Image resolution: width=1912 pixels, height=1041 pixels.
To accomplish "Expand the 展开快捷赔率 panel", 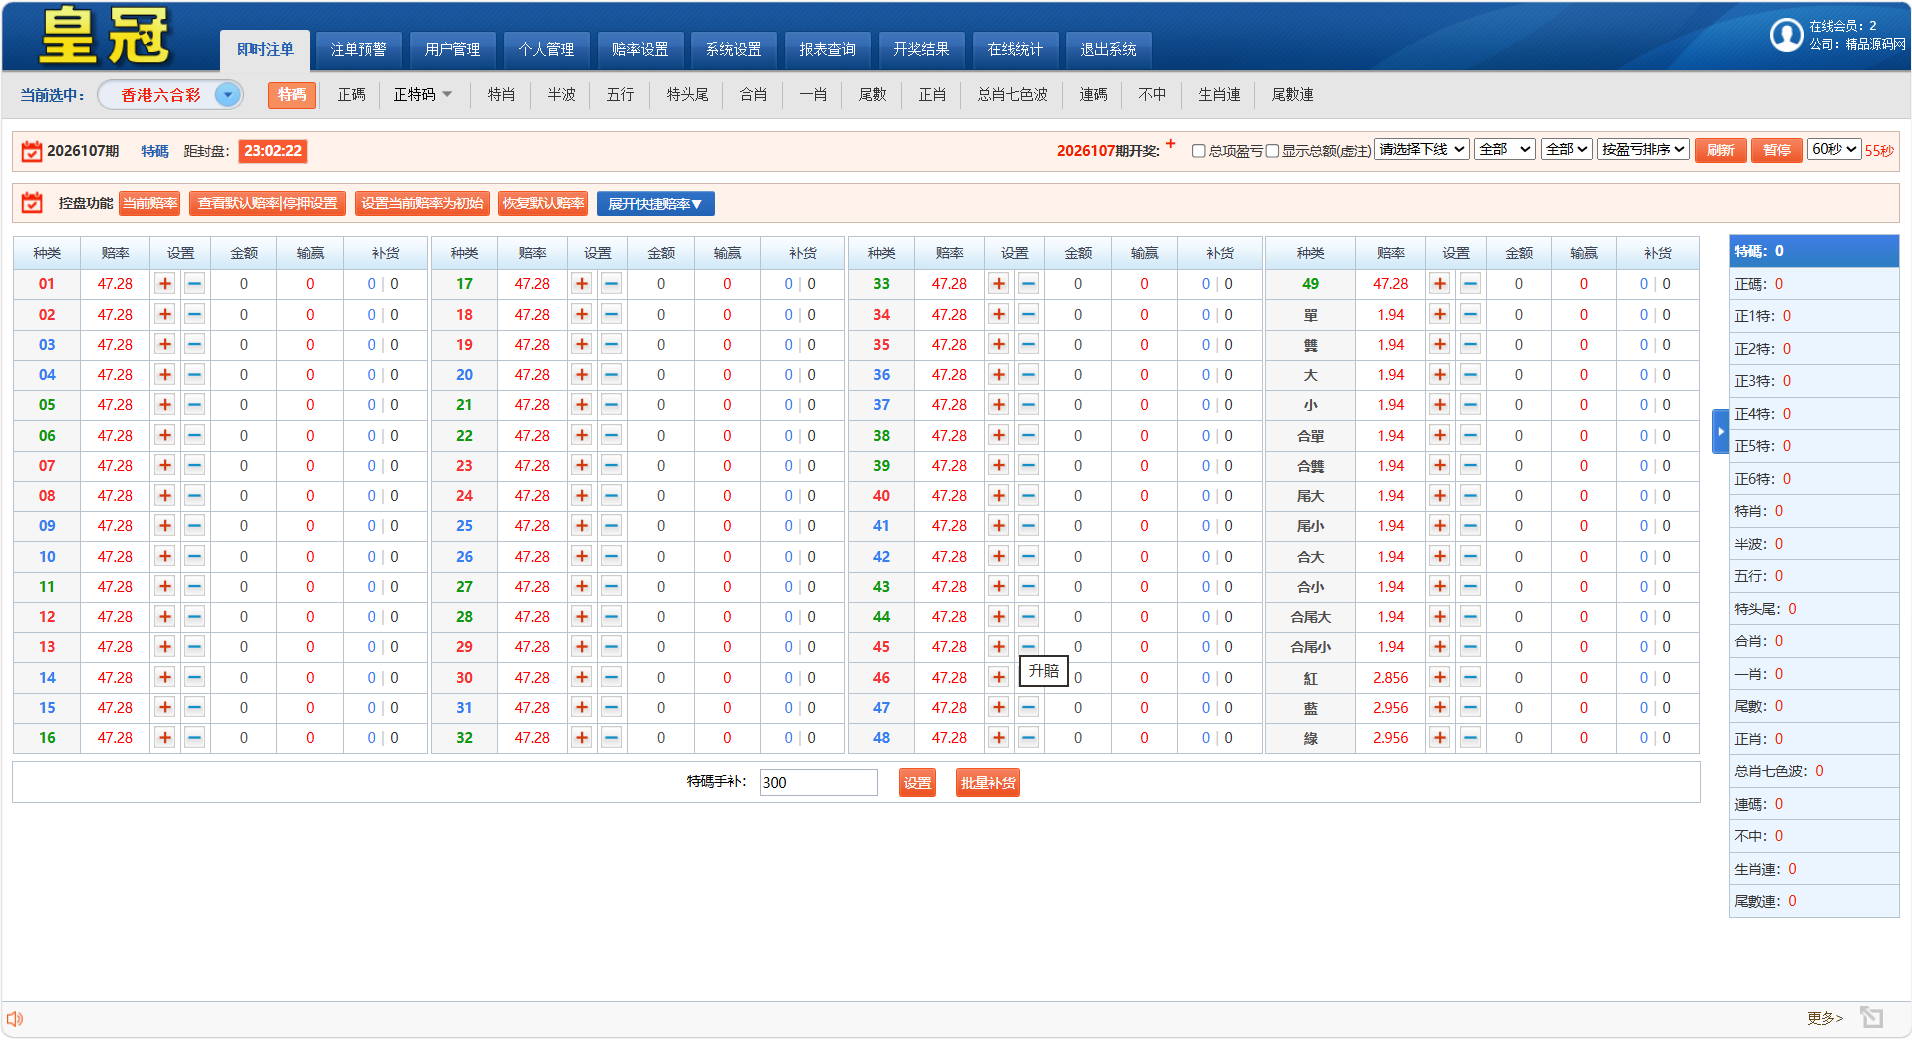I will 655,204.
